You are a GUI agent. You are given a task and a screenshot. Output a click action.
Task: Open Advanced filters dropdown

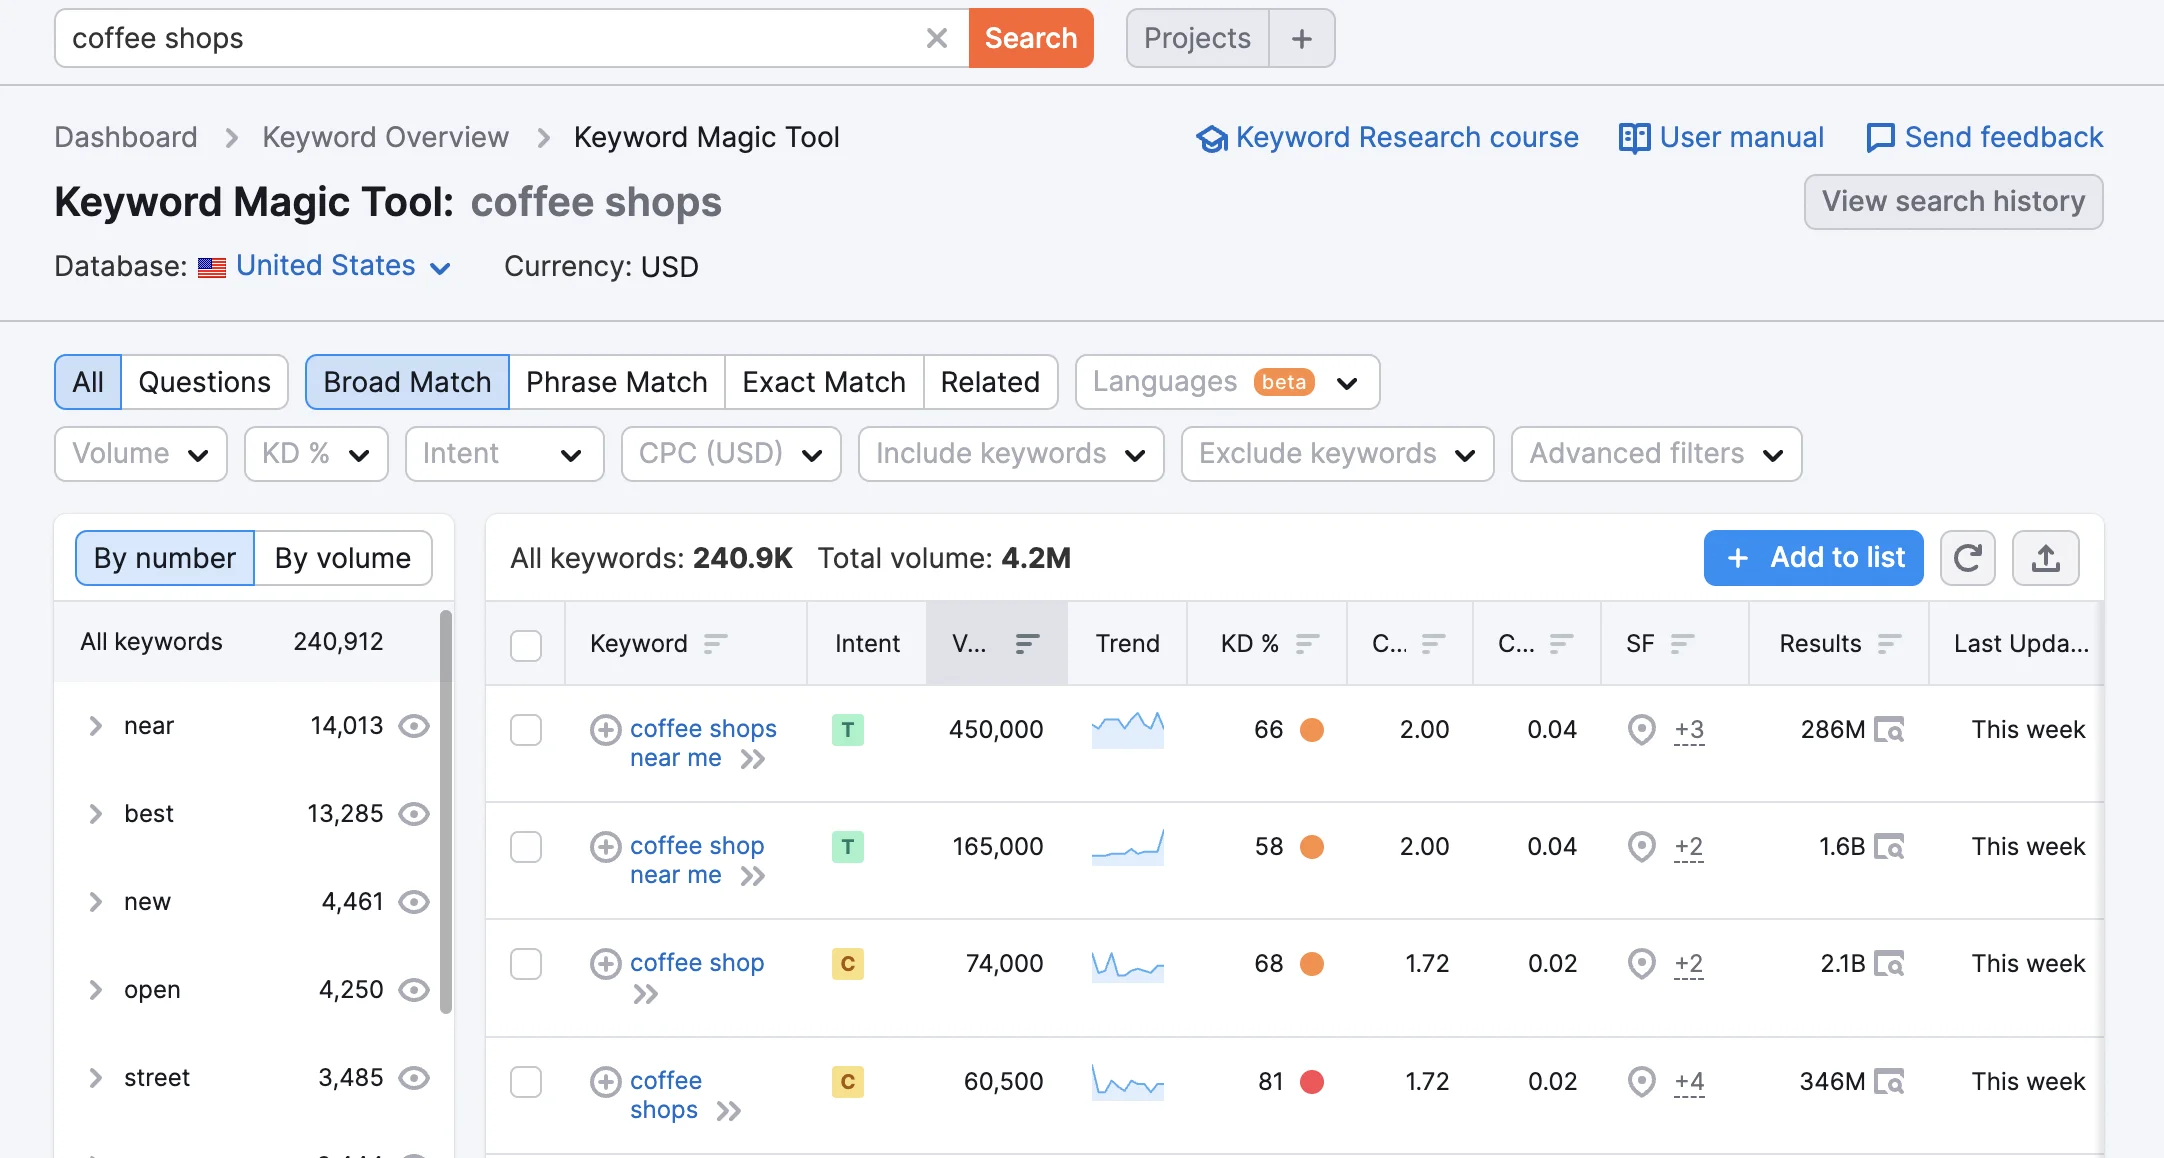1656,454
